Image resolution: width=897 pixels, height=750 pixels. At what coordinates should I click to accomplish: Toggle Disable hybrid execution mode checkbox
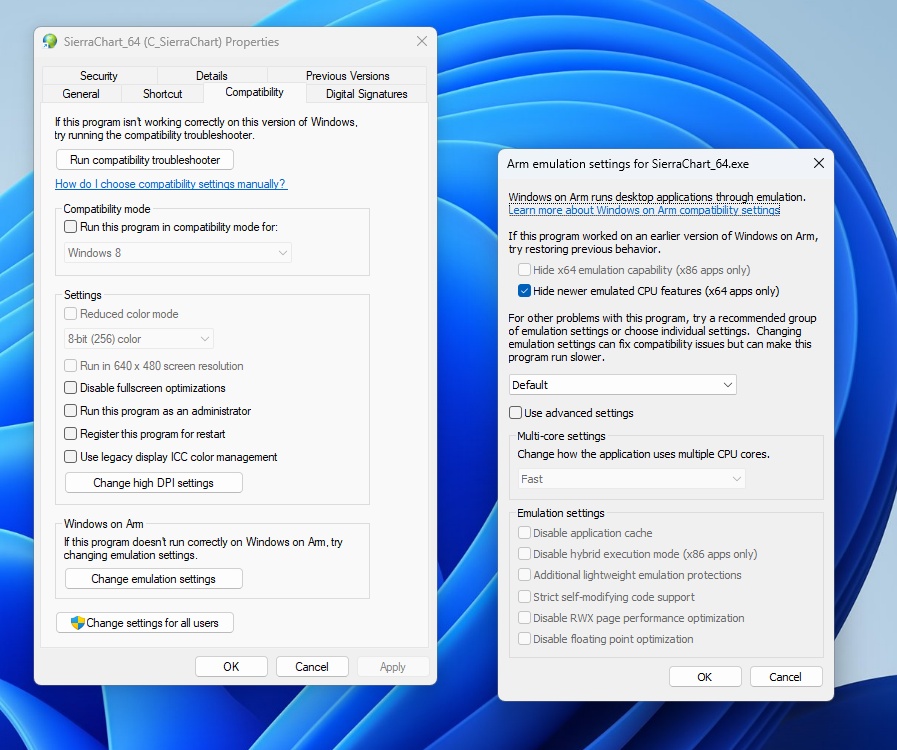524,554
